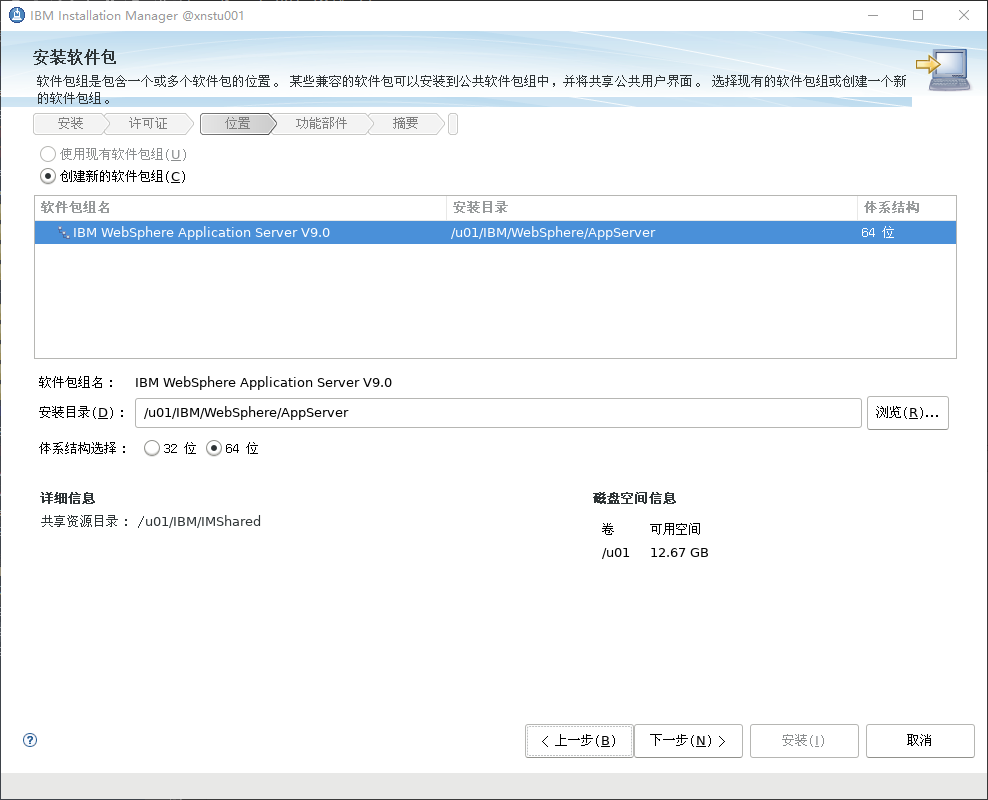Click the 可用空间 column label
The width and height of the screenshot is (988, 800).
coord(675,529)
